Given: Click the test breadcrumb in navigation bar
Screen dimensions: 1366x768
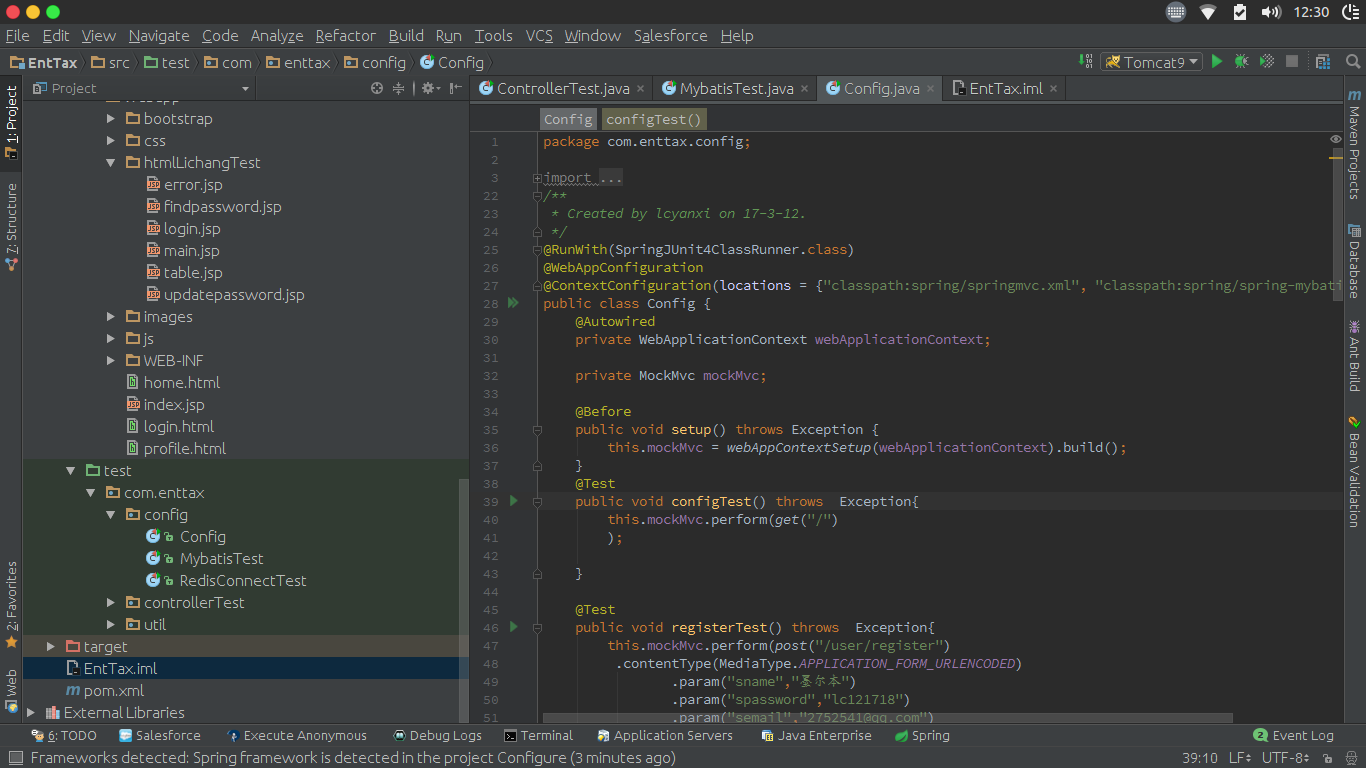Looking at the screenshot, I should [x=165, y=62].
